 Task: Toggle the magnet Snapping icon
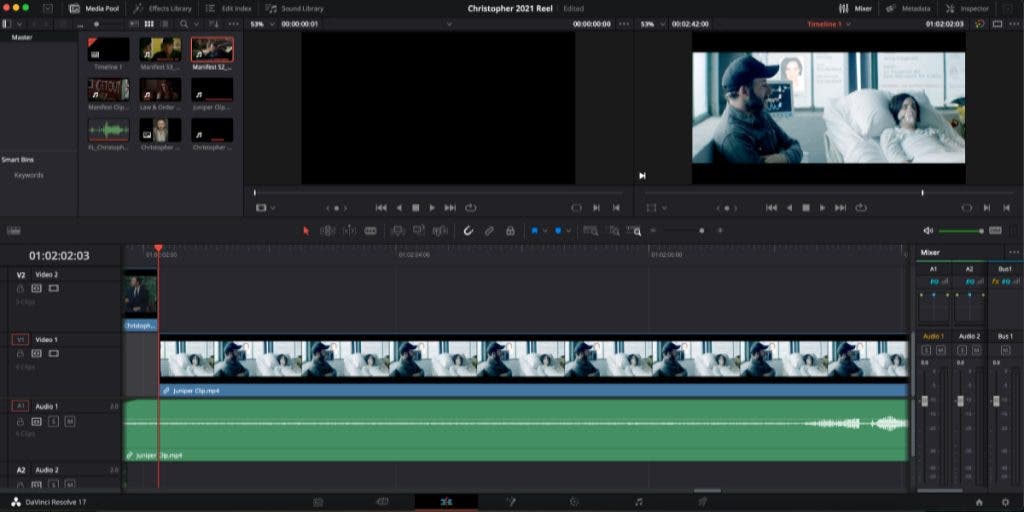click(x=468, y=231)
